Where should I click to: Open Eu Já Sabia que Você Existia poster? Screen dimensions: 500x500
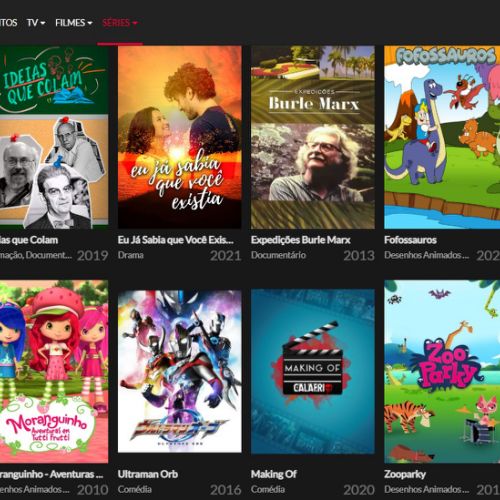(180, 137)
